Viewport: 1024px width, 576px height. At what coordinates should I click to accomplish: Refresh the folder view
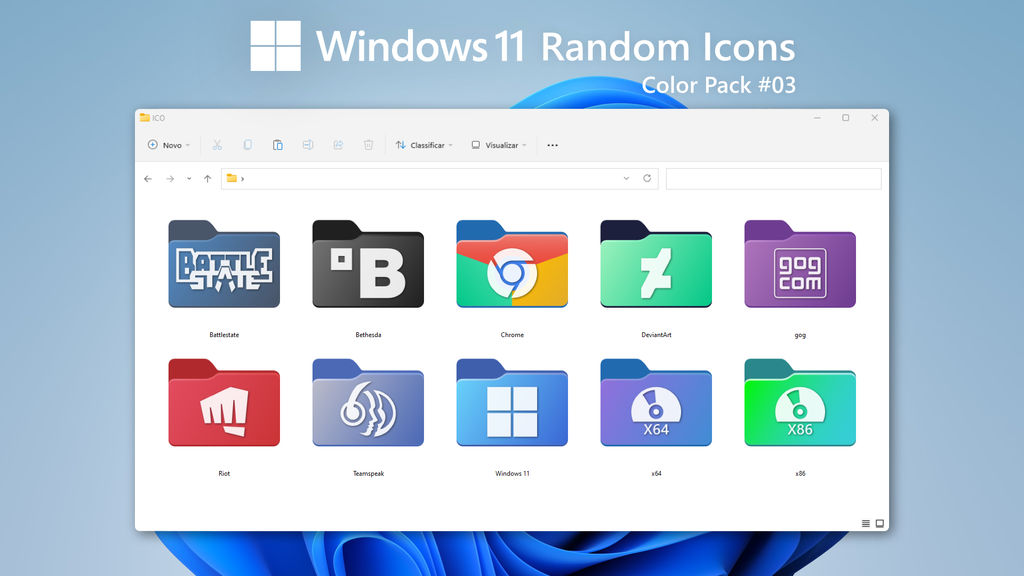[647, 178]
